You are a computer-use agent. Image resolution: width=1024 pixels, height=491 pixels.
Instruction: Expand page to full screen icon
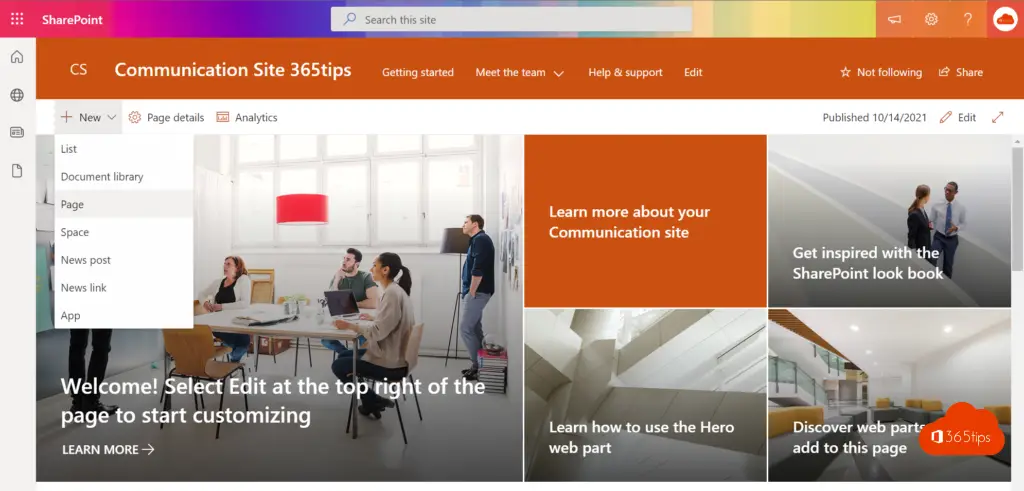tap(997, 117)
